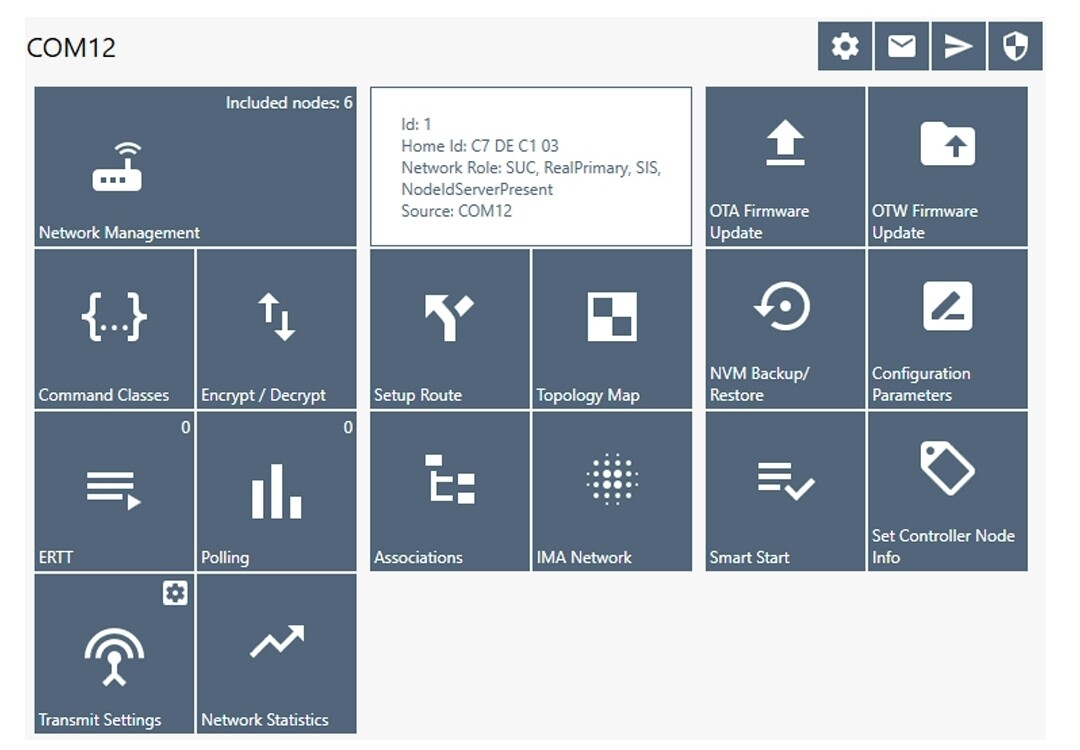Image resolution: width=1080 pixels, height=750 pixels.
Task: Click the Polling tile's 0 counter
Action: 348,427
